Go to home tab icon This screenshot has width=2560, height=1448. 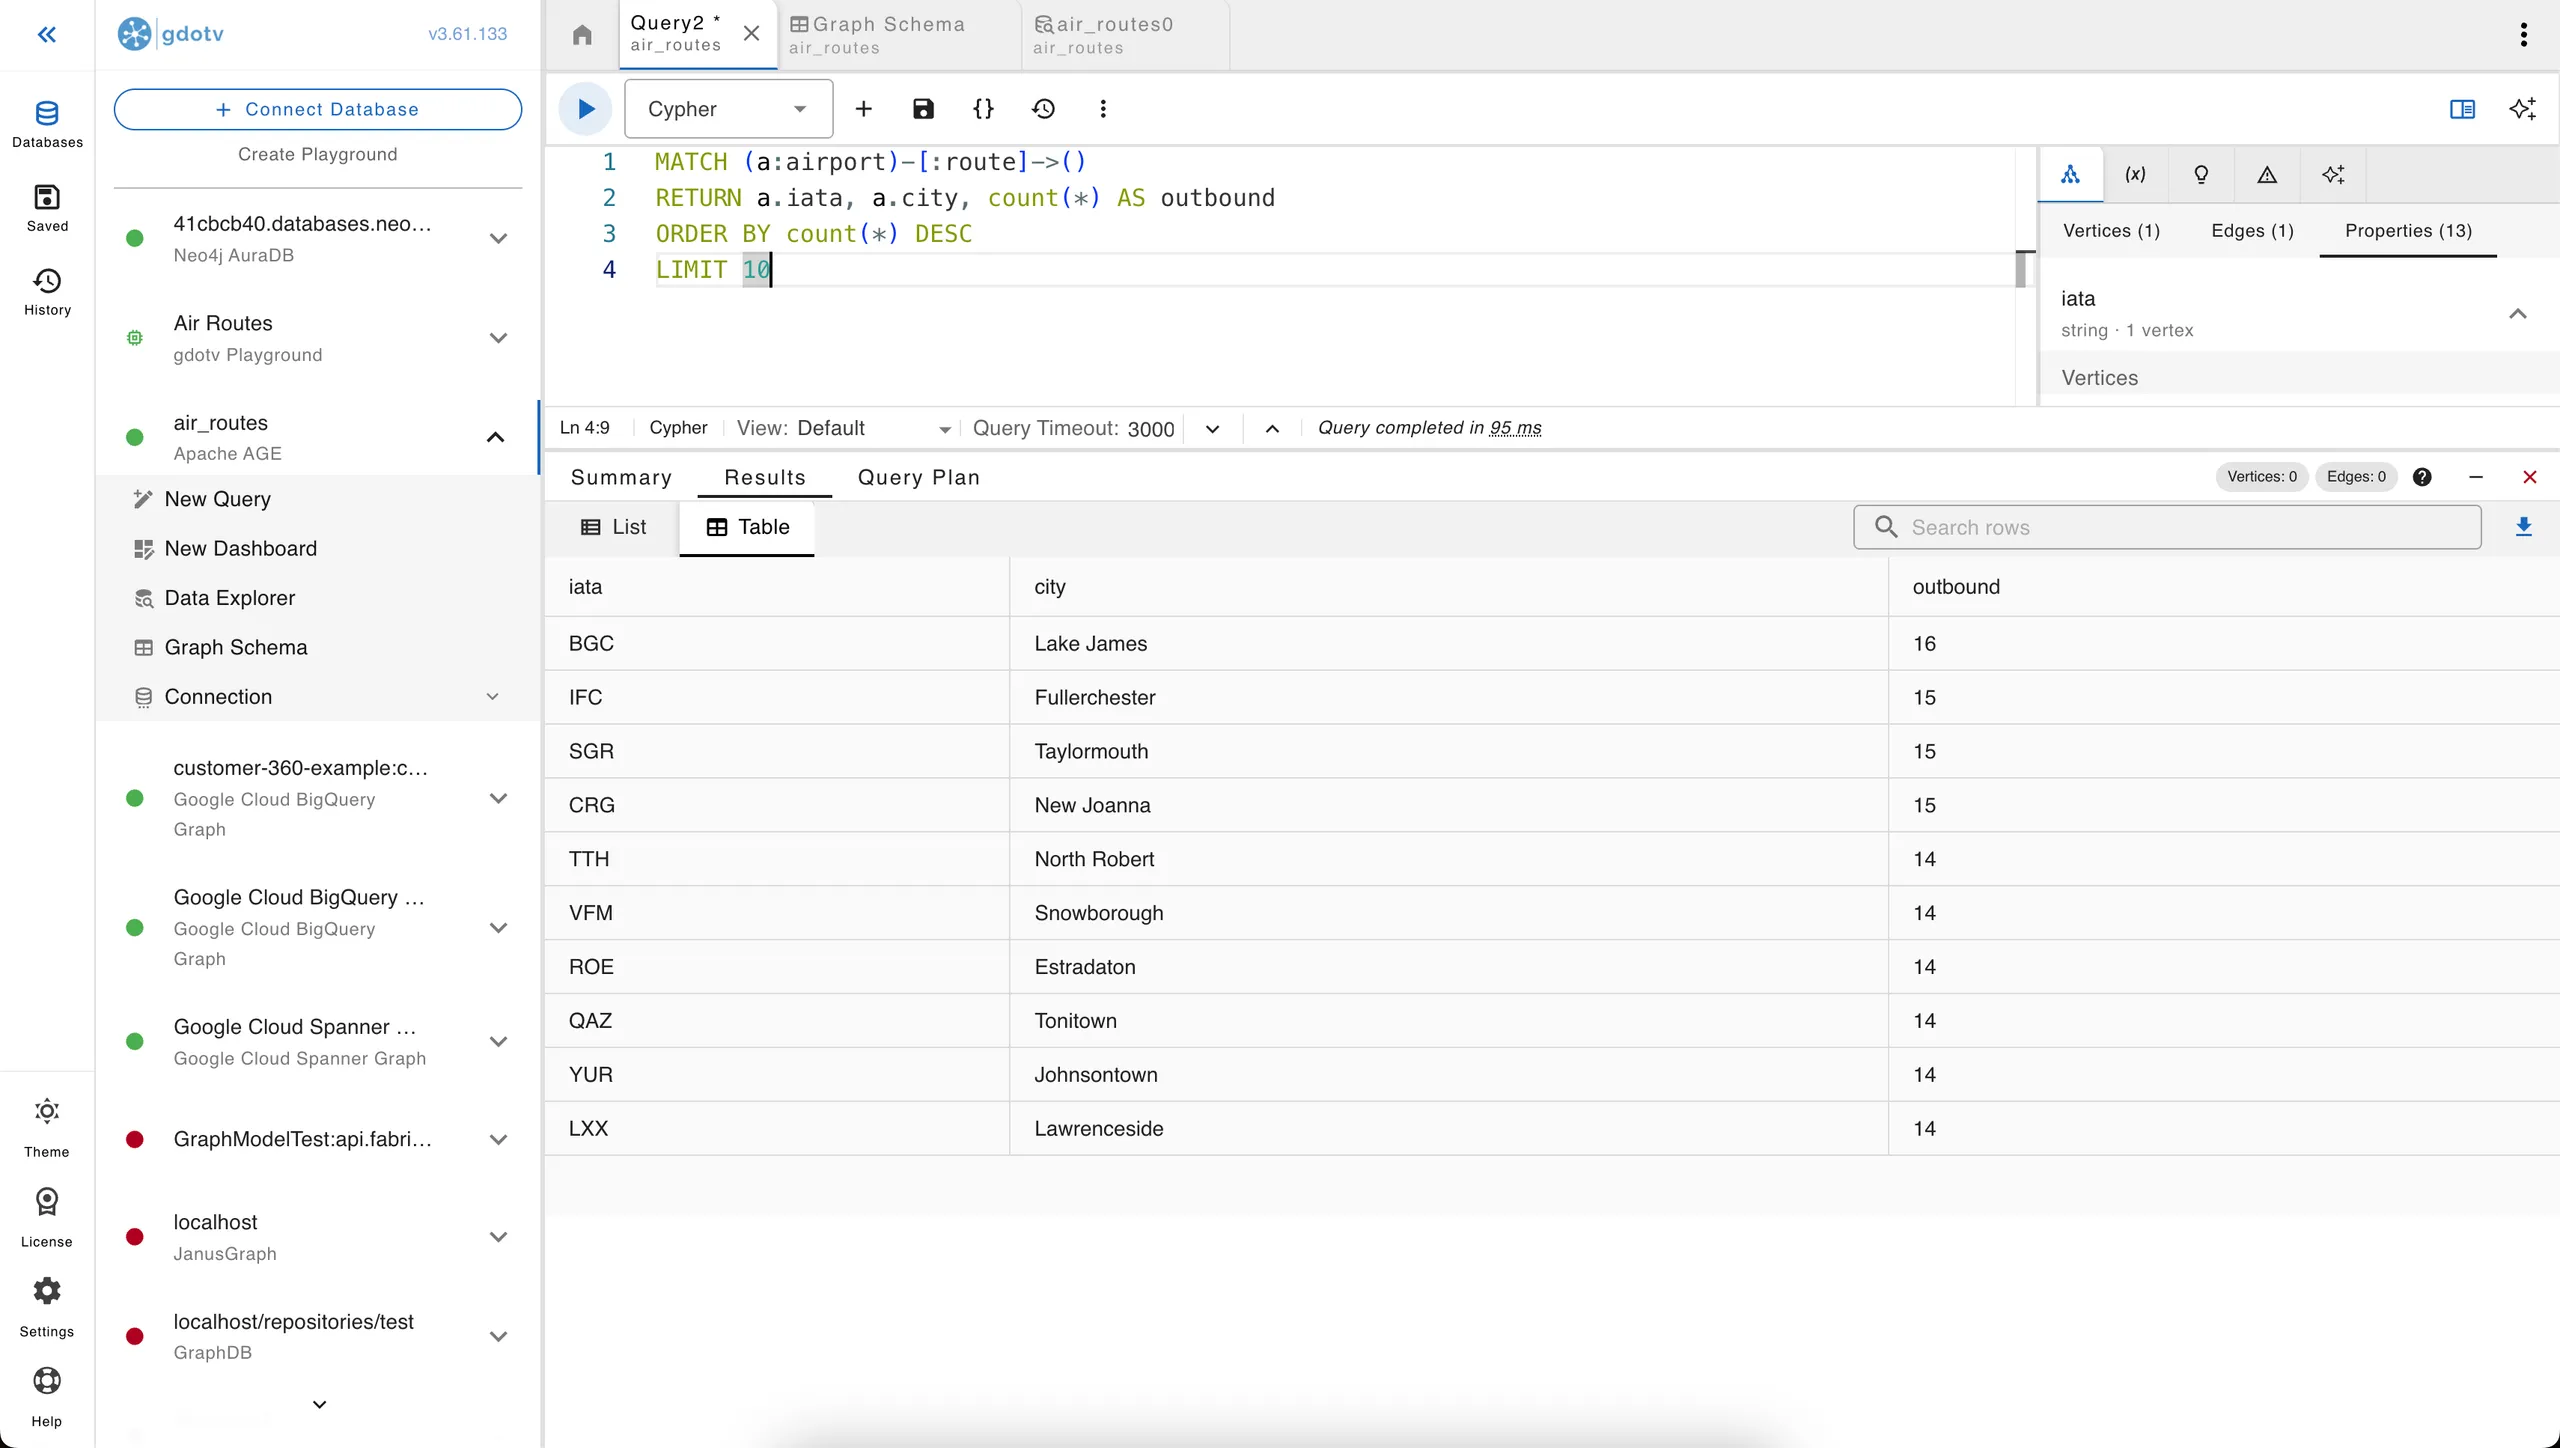(582, 36)
